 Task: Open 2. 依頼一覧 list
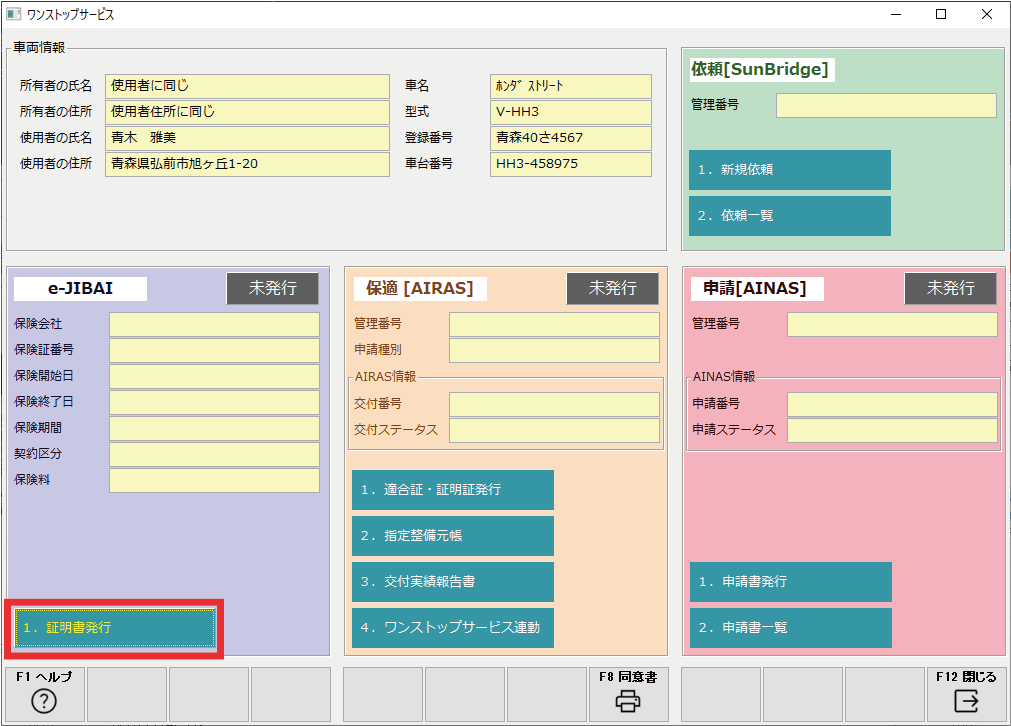(x=790, y=215)
